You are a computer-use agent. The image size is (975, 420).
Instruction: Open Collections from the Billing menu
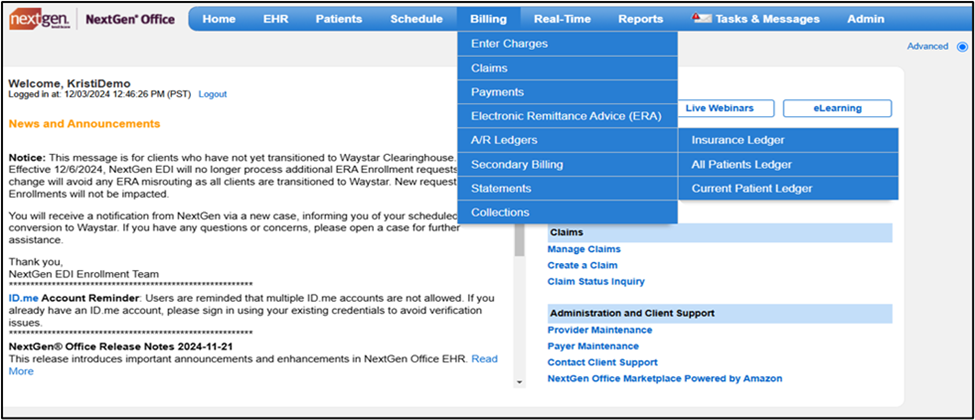coord(567,212)
